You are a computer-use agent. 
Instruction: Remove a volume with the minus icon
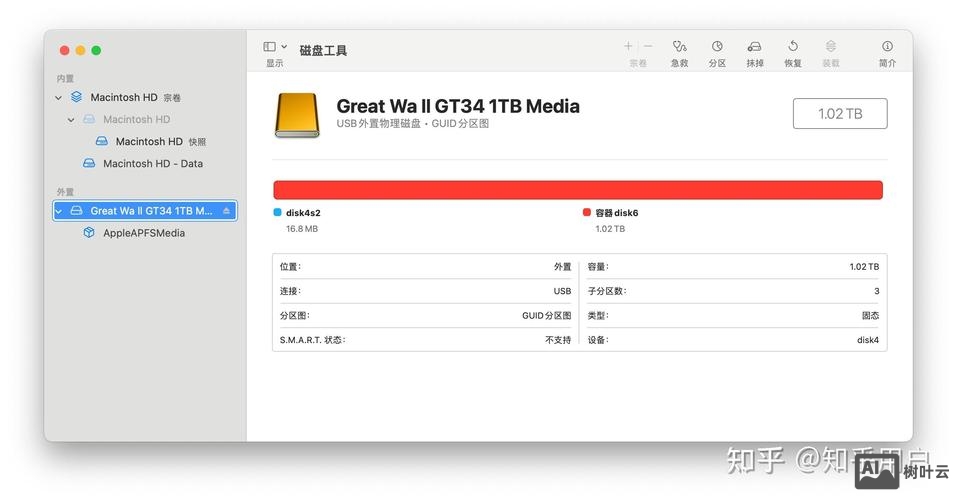(648, 46)
